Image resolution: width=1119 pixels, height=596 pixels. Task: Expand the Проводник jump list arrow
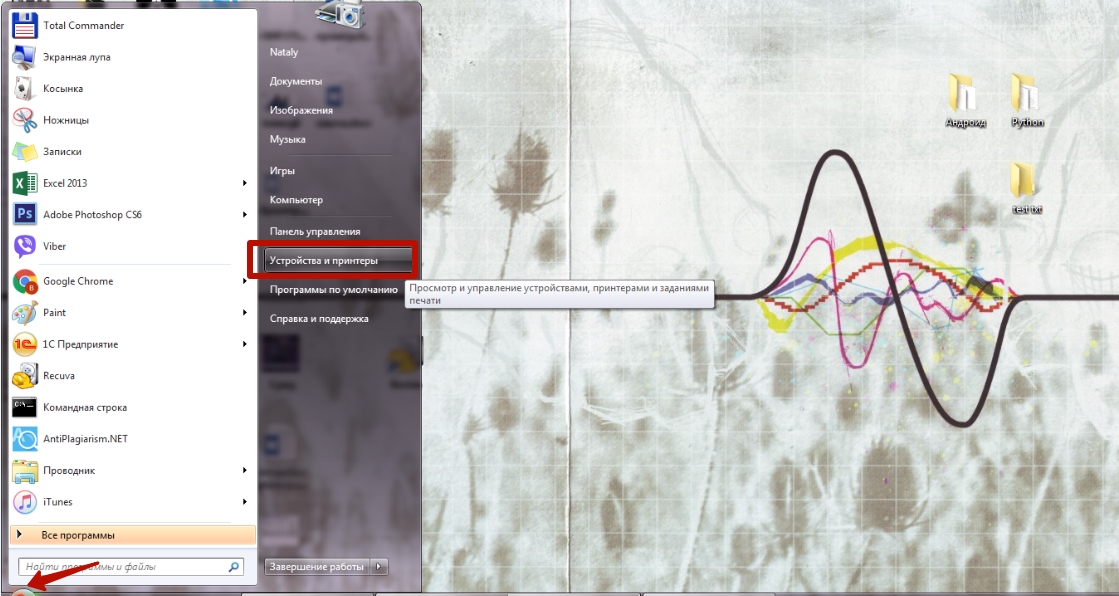coord(245,470)
